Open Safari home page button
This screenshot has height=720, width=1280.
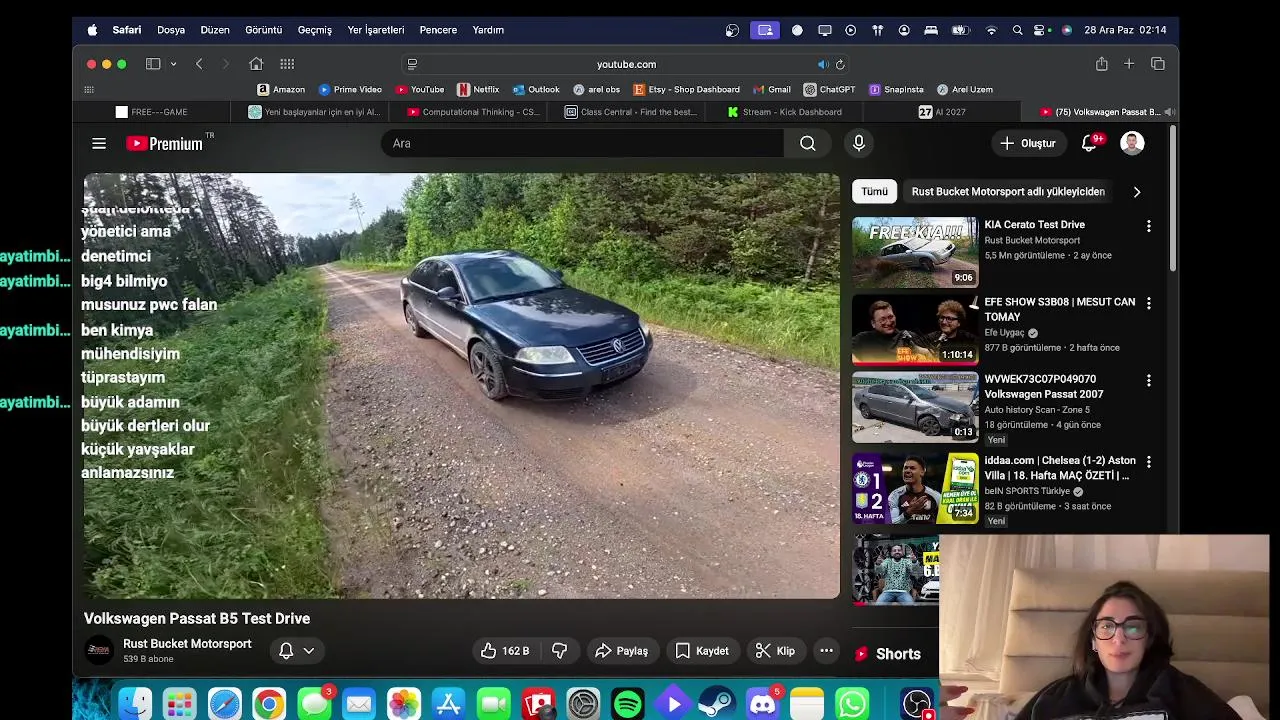[x=256, y=64]
